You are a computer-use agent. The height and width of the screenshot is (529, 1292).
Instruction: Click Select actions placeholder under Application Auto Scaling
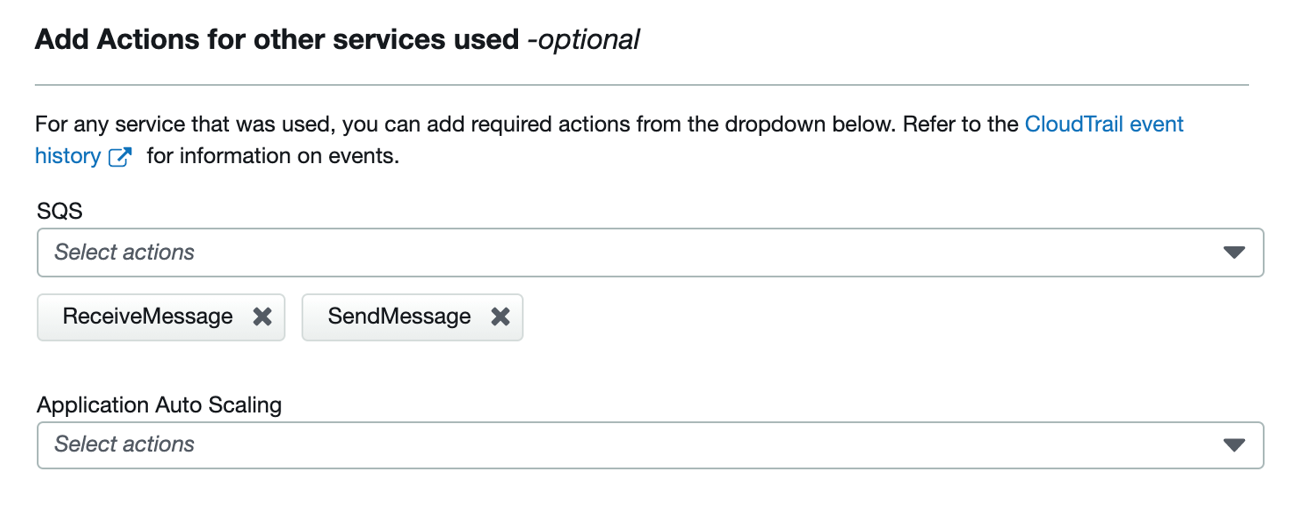[124, 445]
